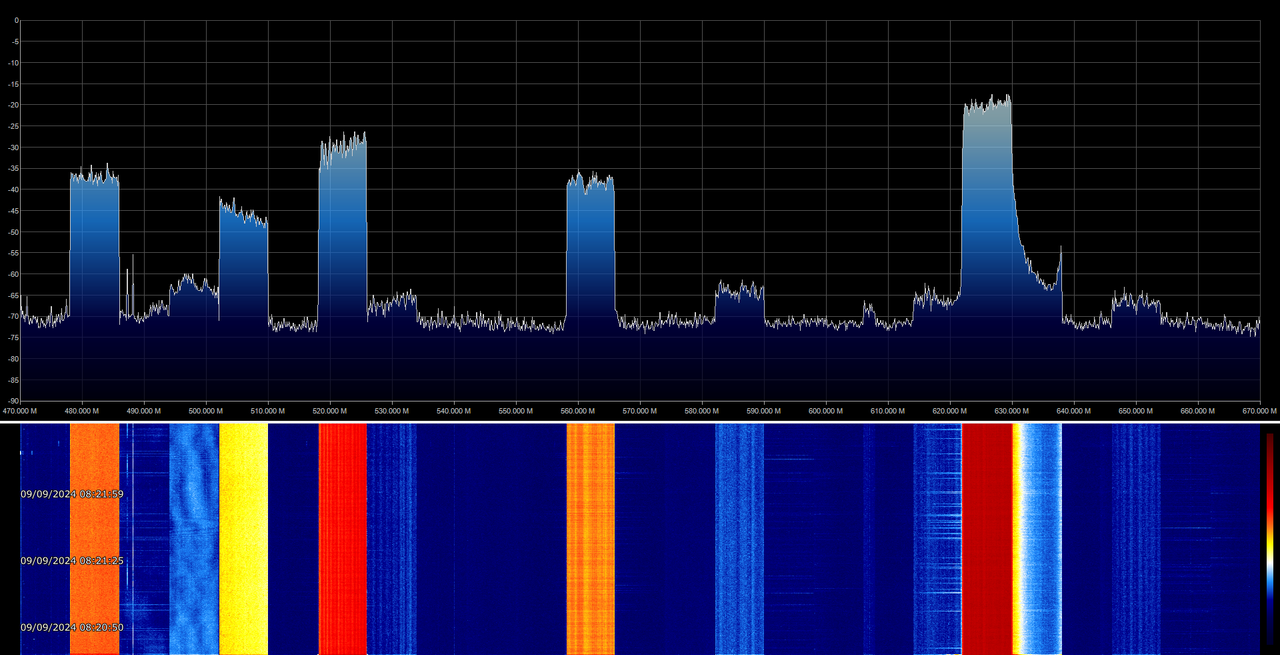Click the 510.000 M frequency axis label

coord(268,411)
